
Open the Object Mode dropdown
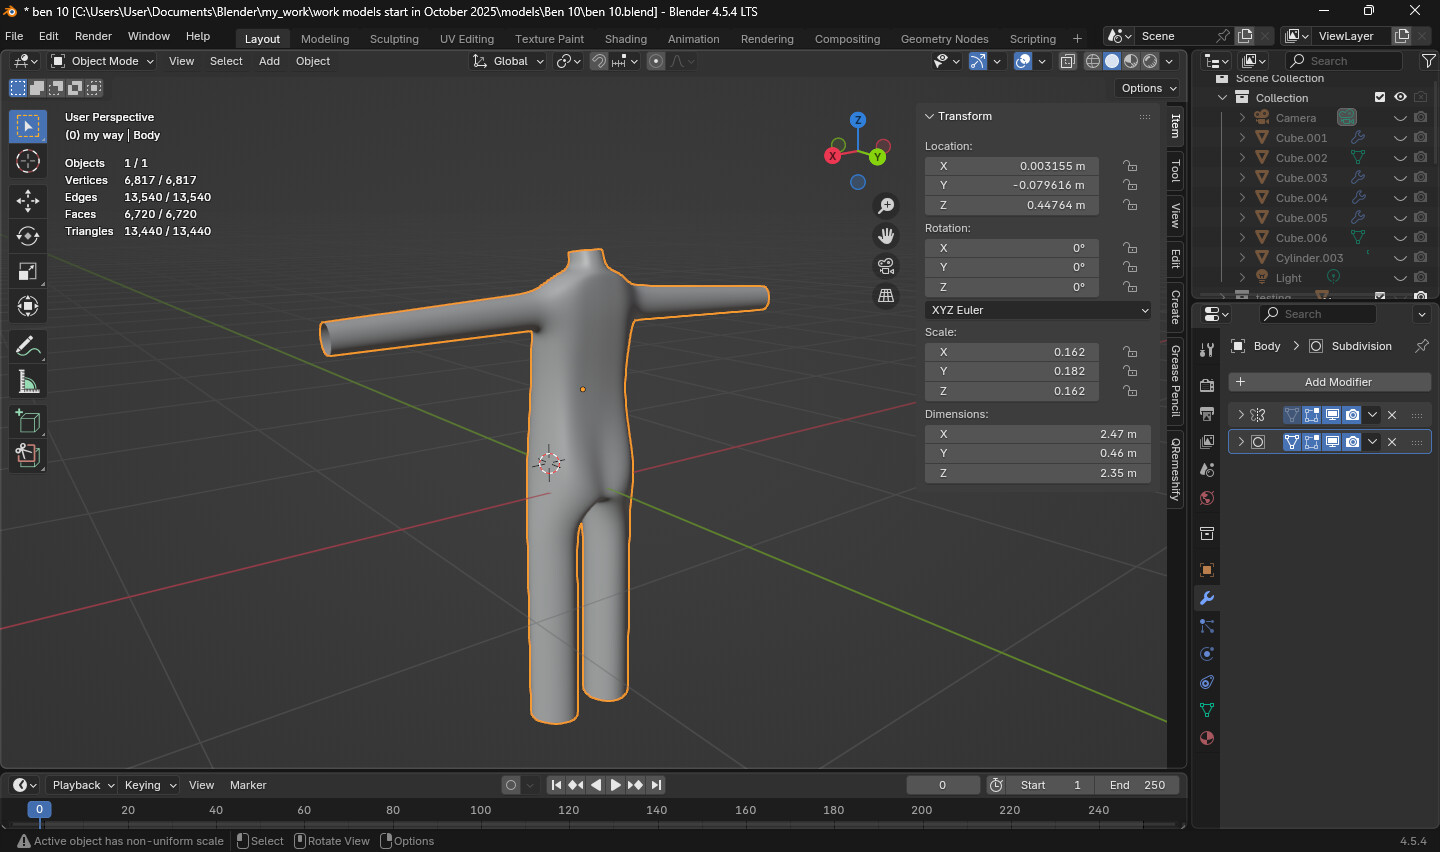click(x=103, y=61)
